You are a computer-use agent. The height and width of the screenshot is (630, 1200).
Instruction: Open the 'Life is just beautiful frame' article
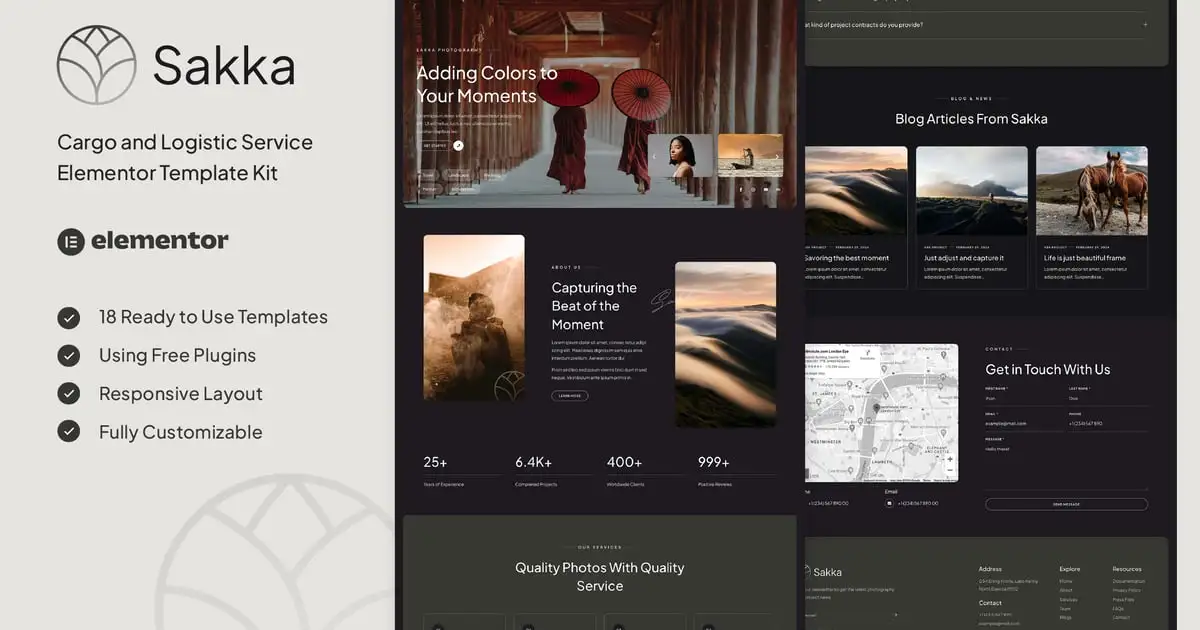coord(1085,258)
